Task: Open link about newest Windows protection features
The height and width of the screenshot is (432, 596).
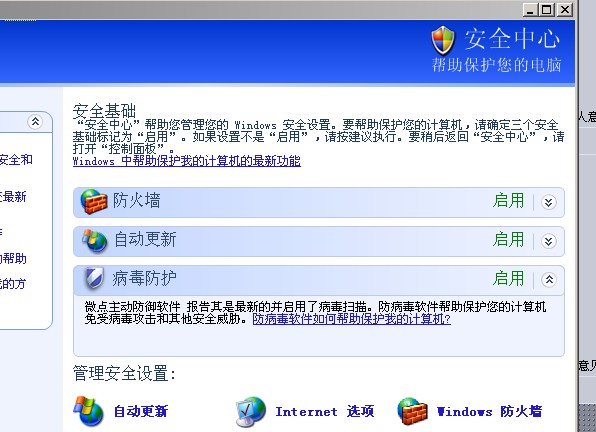Action: [x=187, y=161]
